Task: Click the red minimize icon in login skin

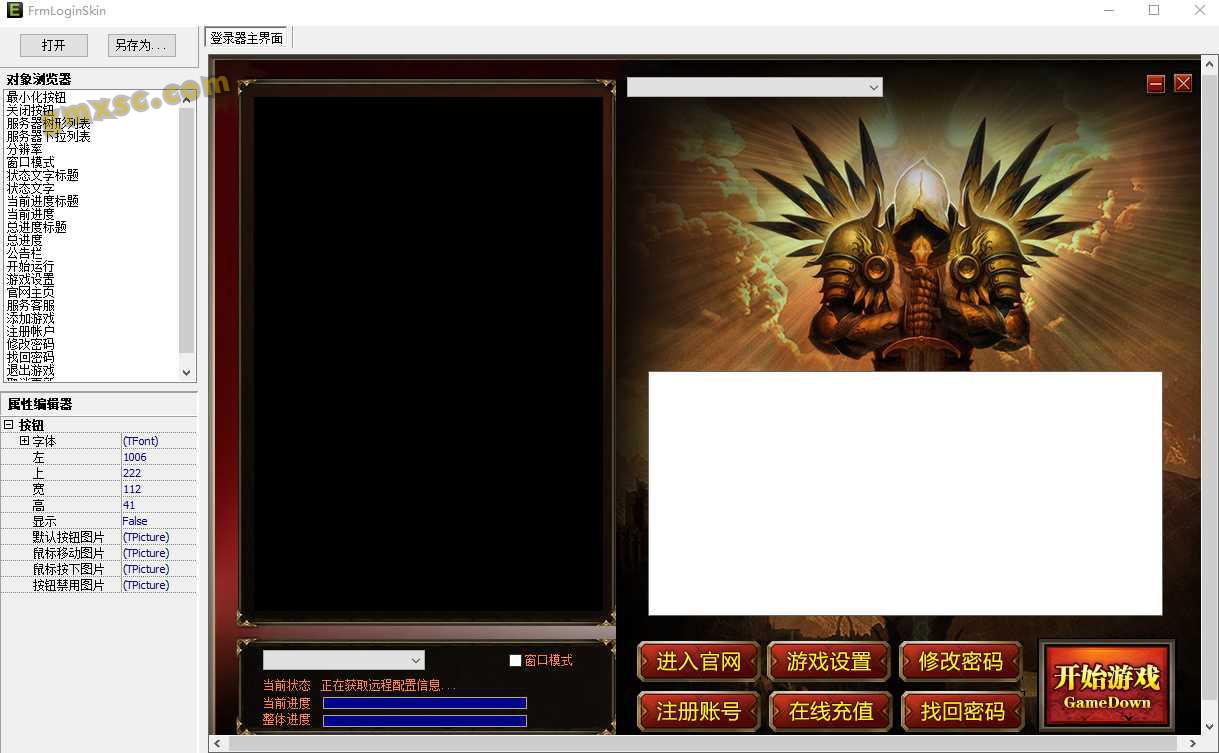Action: coord(1156,84)
